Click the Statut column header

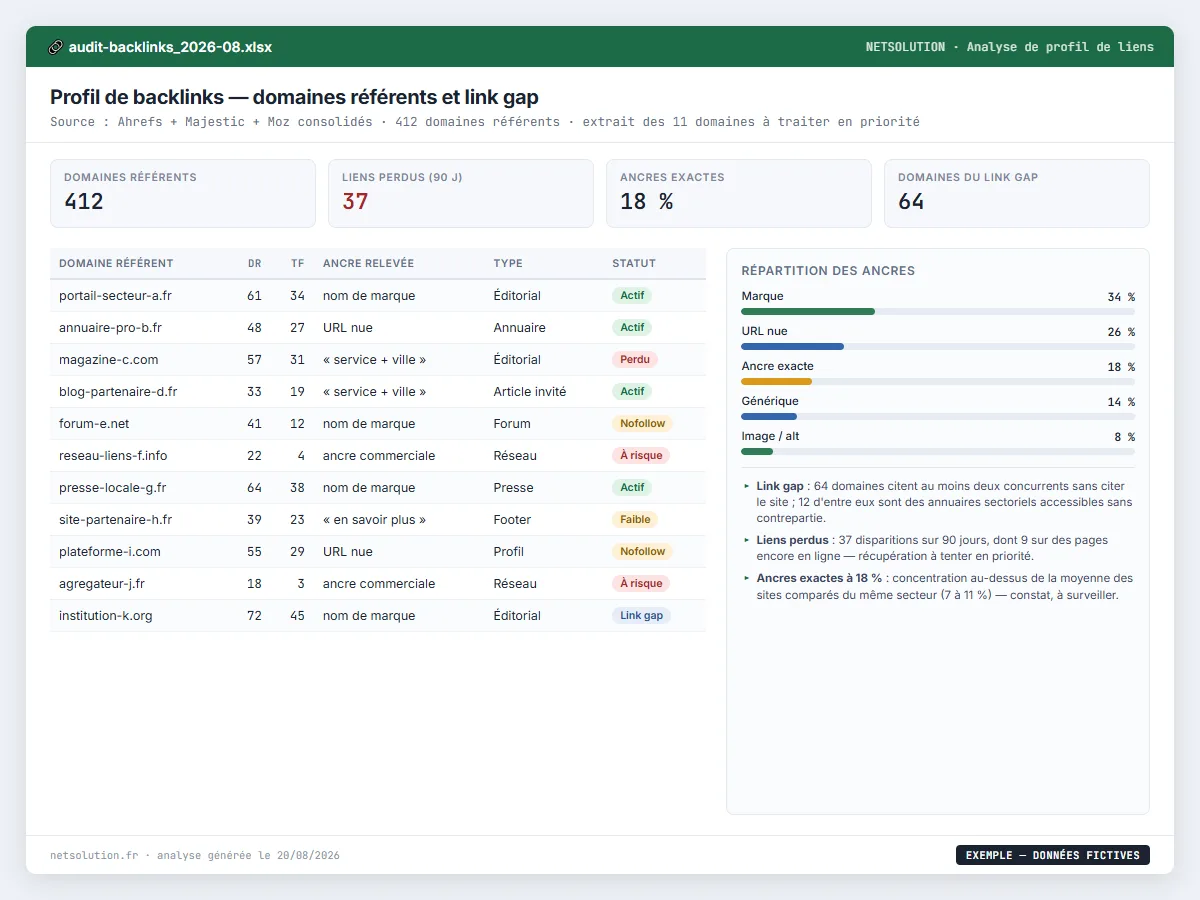pos(634,263)
